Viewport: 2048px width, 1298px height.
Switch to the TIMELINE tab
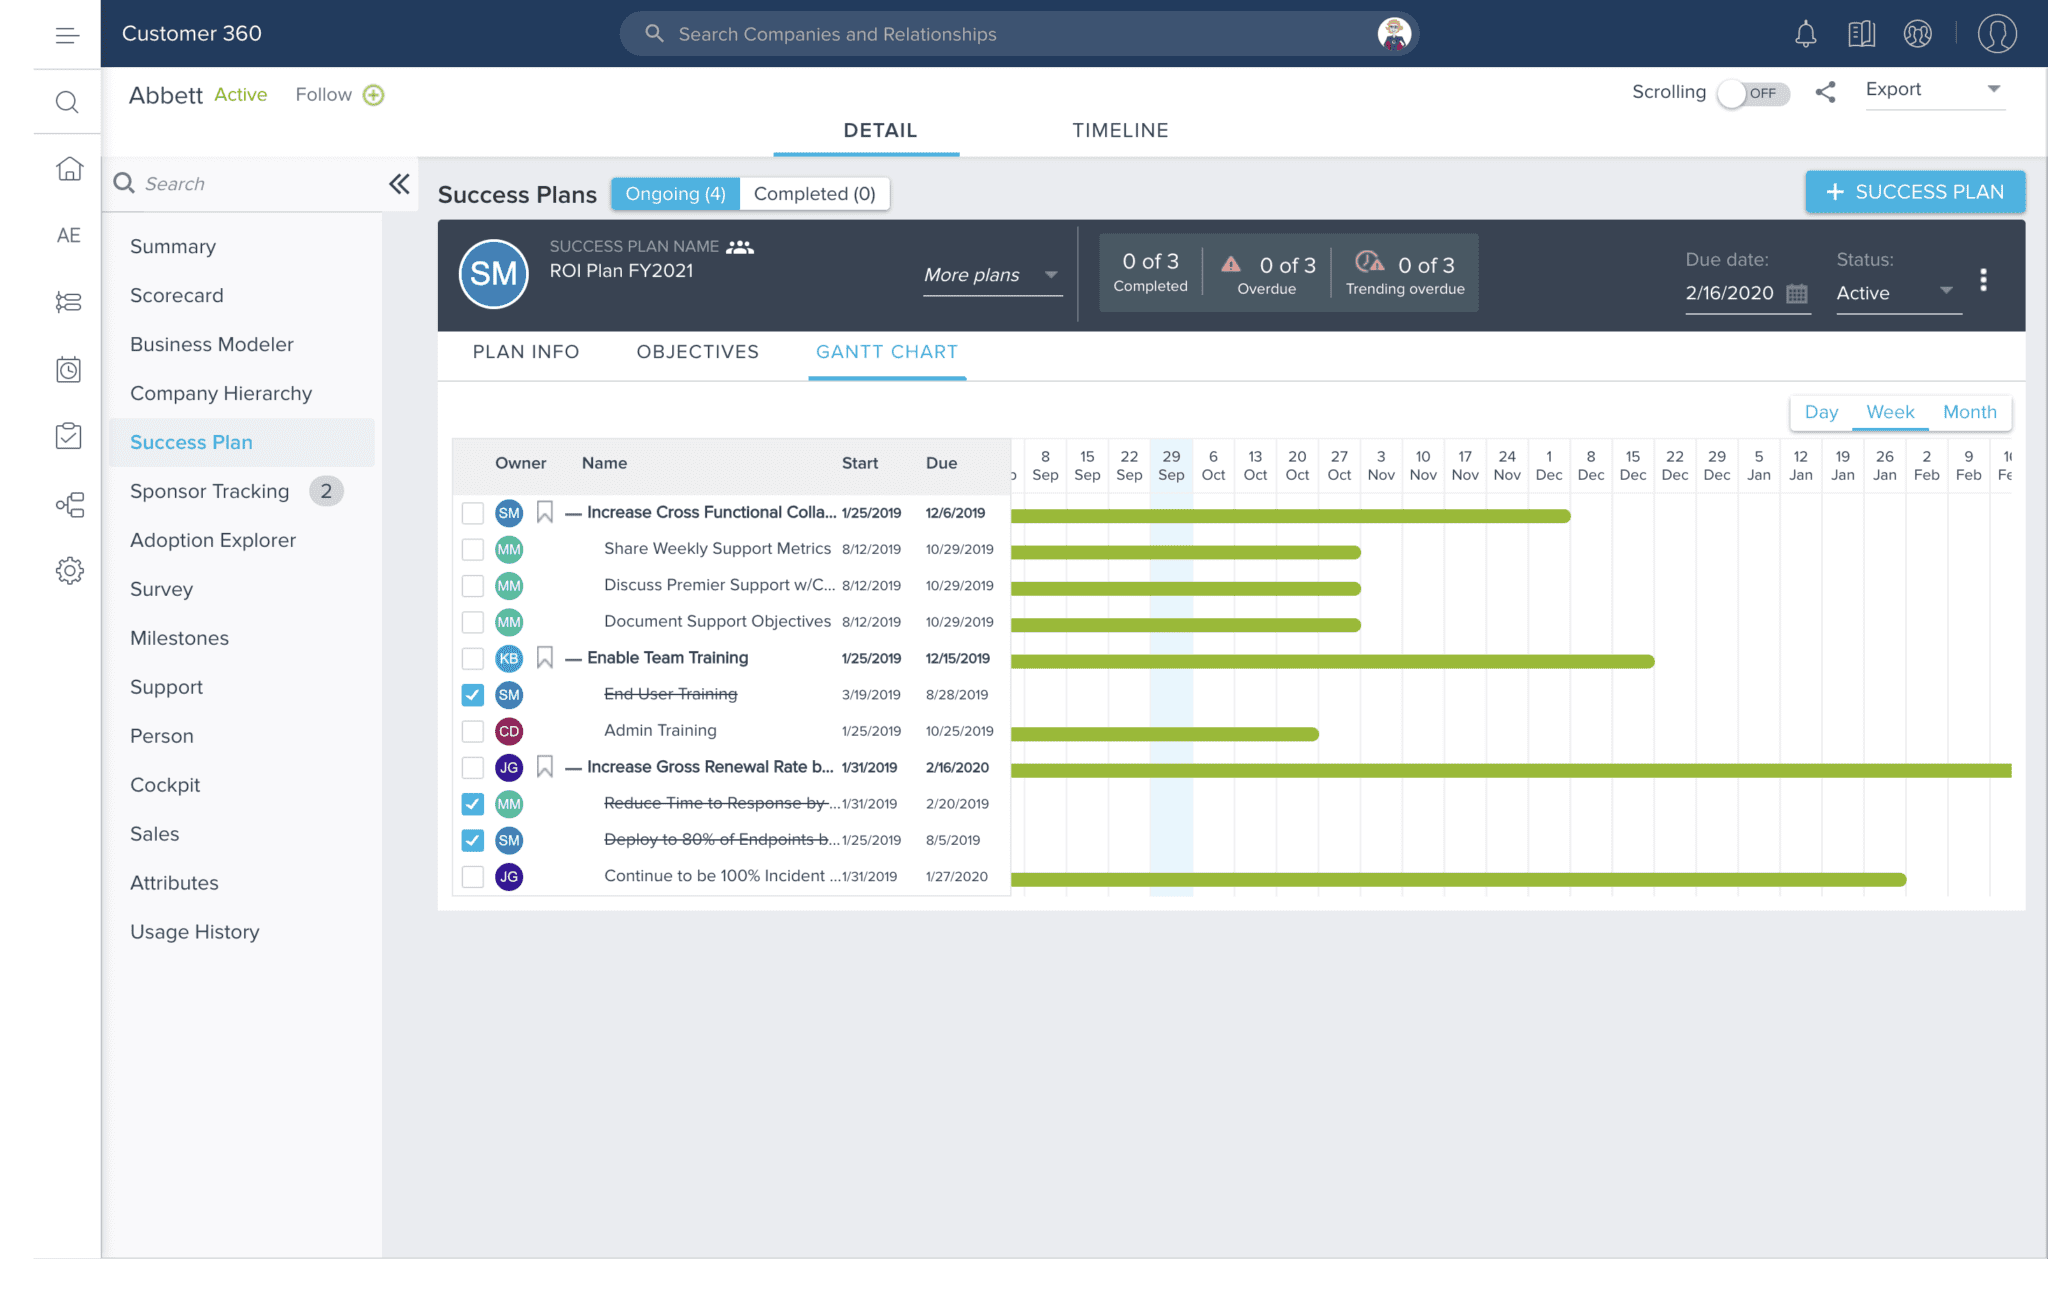click(1120, 130)
